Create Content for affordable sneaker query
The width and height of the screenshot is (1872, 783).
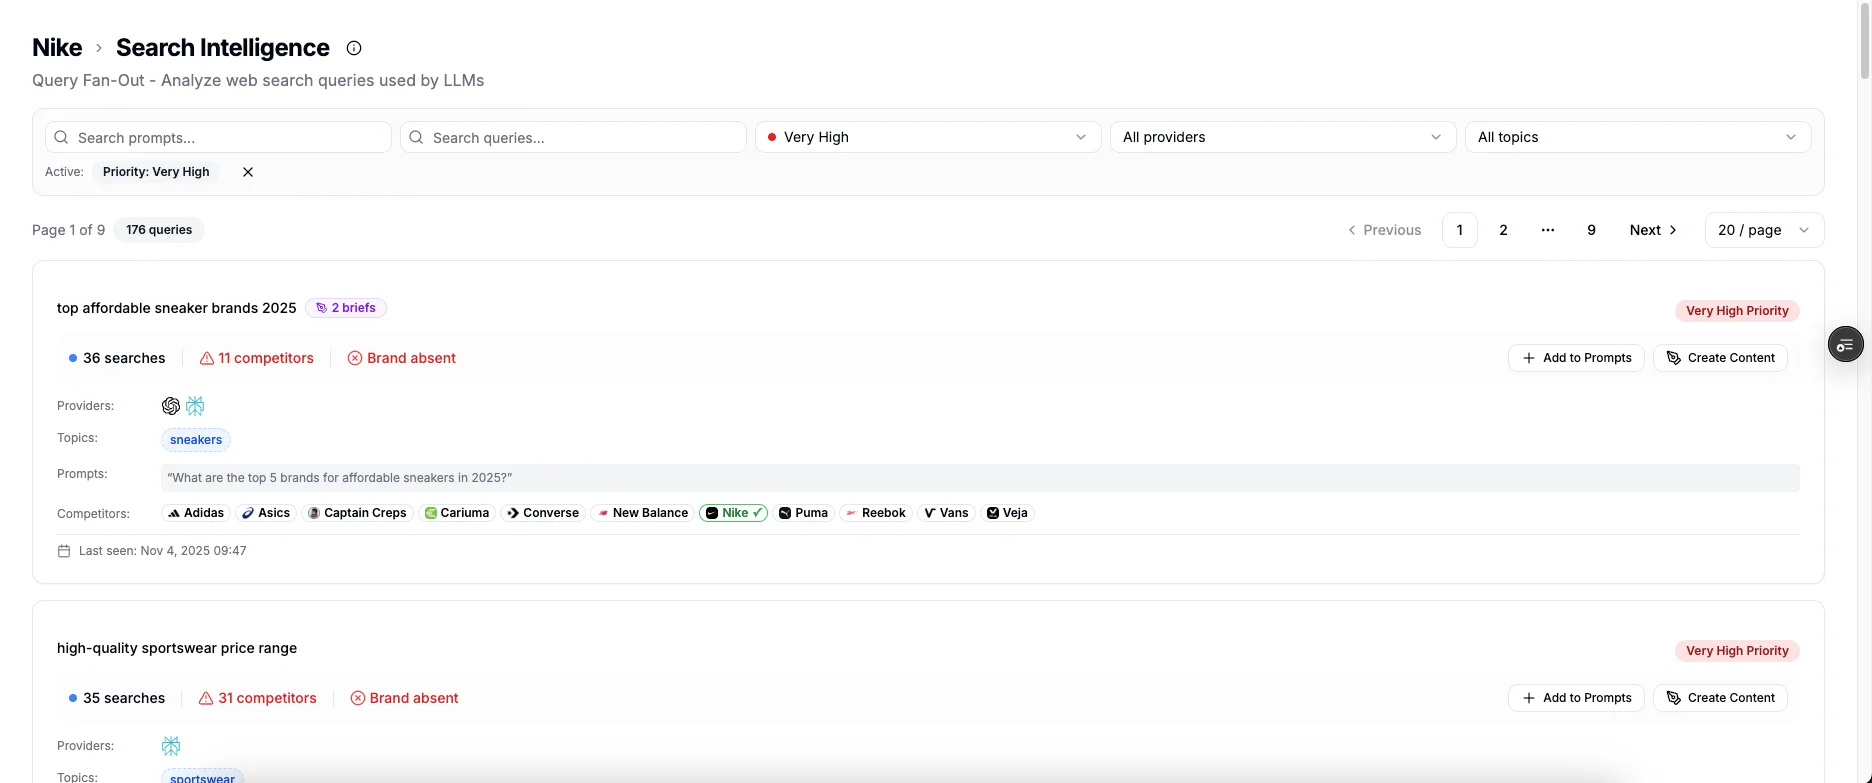1720,358
